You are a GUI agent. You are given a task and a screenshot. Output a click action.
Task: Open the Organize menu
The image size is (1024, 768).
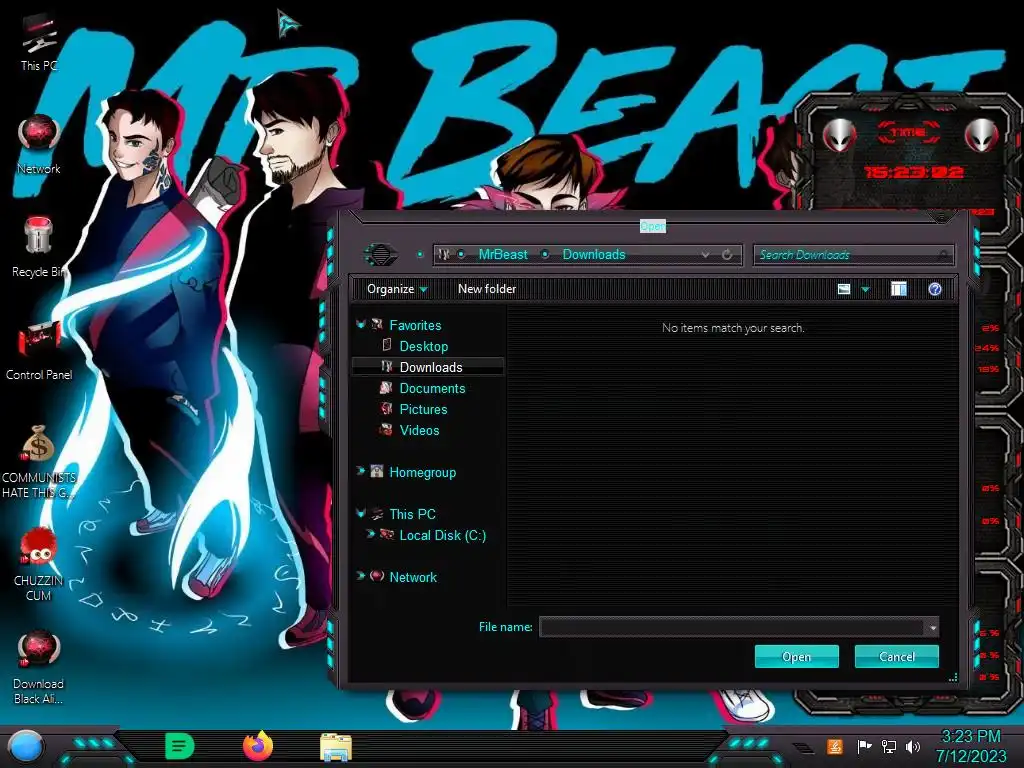(x=397, y=289)
